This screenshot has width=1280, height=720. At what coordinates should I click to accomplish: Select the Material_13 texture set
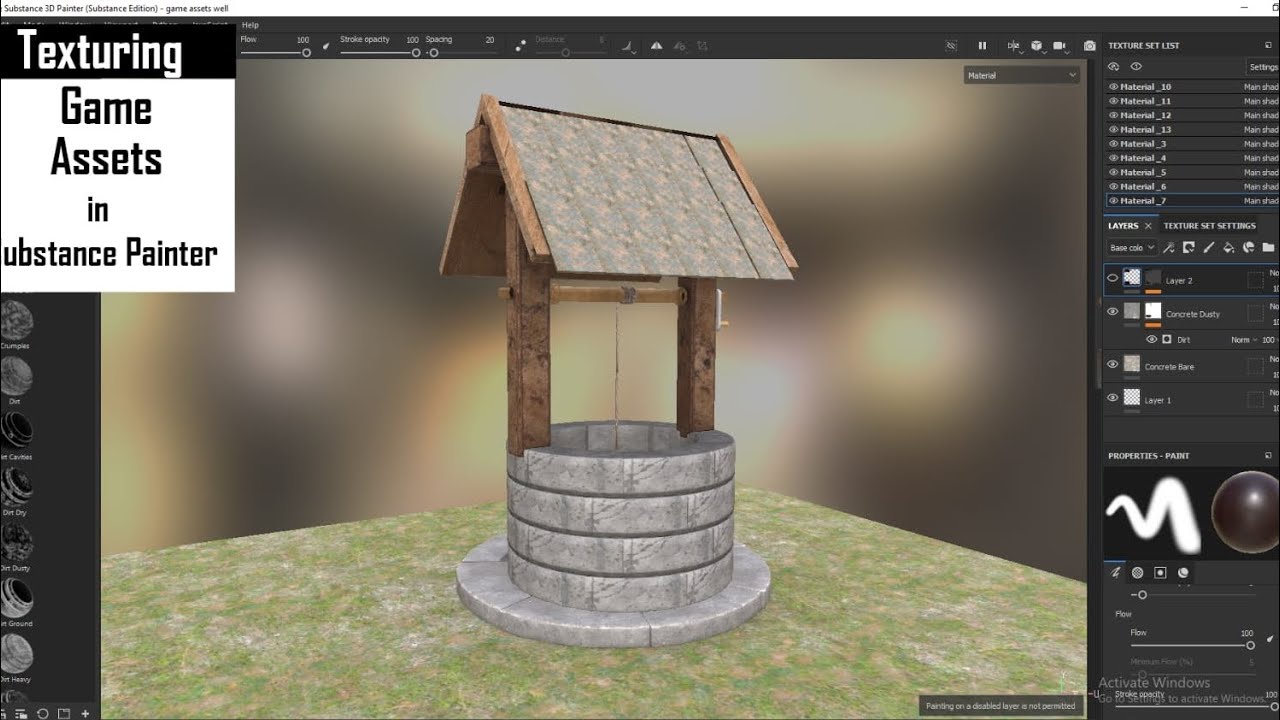1193,130
